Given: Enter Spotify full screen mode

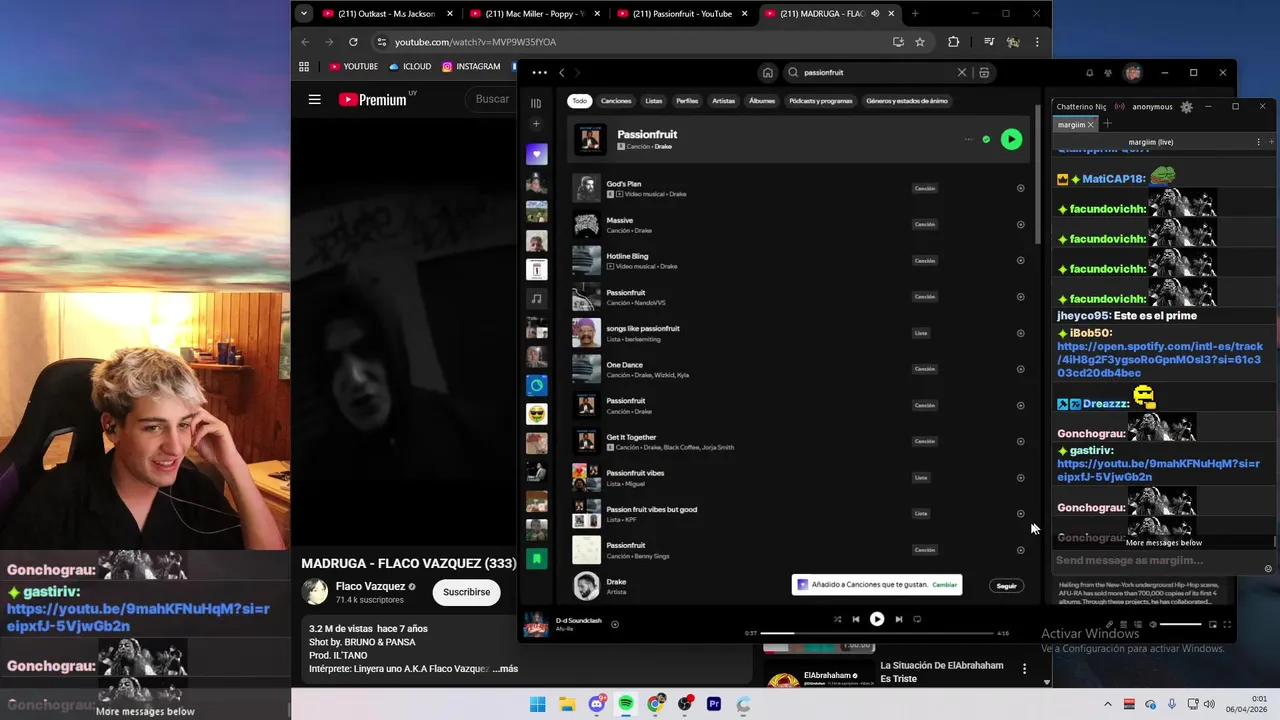Looking at the screenshot, I should pyautogui.click(x=1227, y=625).
